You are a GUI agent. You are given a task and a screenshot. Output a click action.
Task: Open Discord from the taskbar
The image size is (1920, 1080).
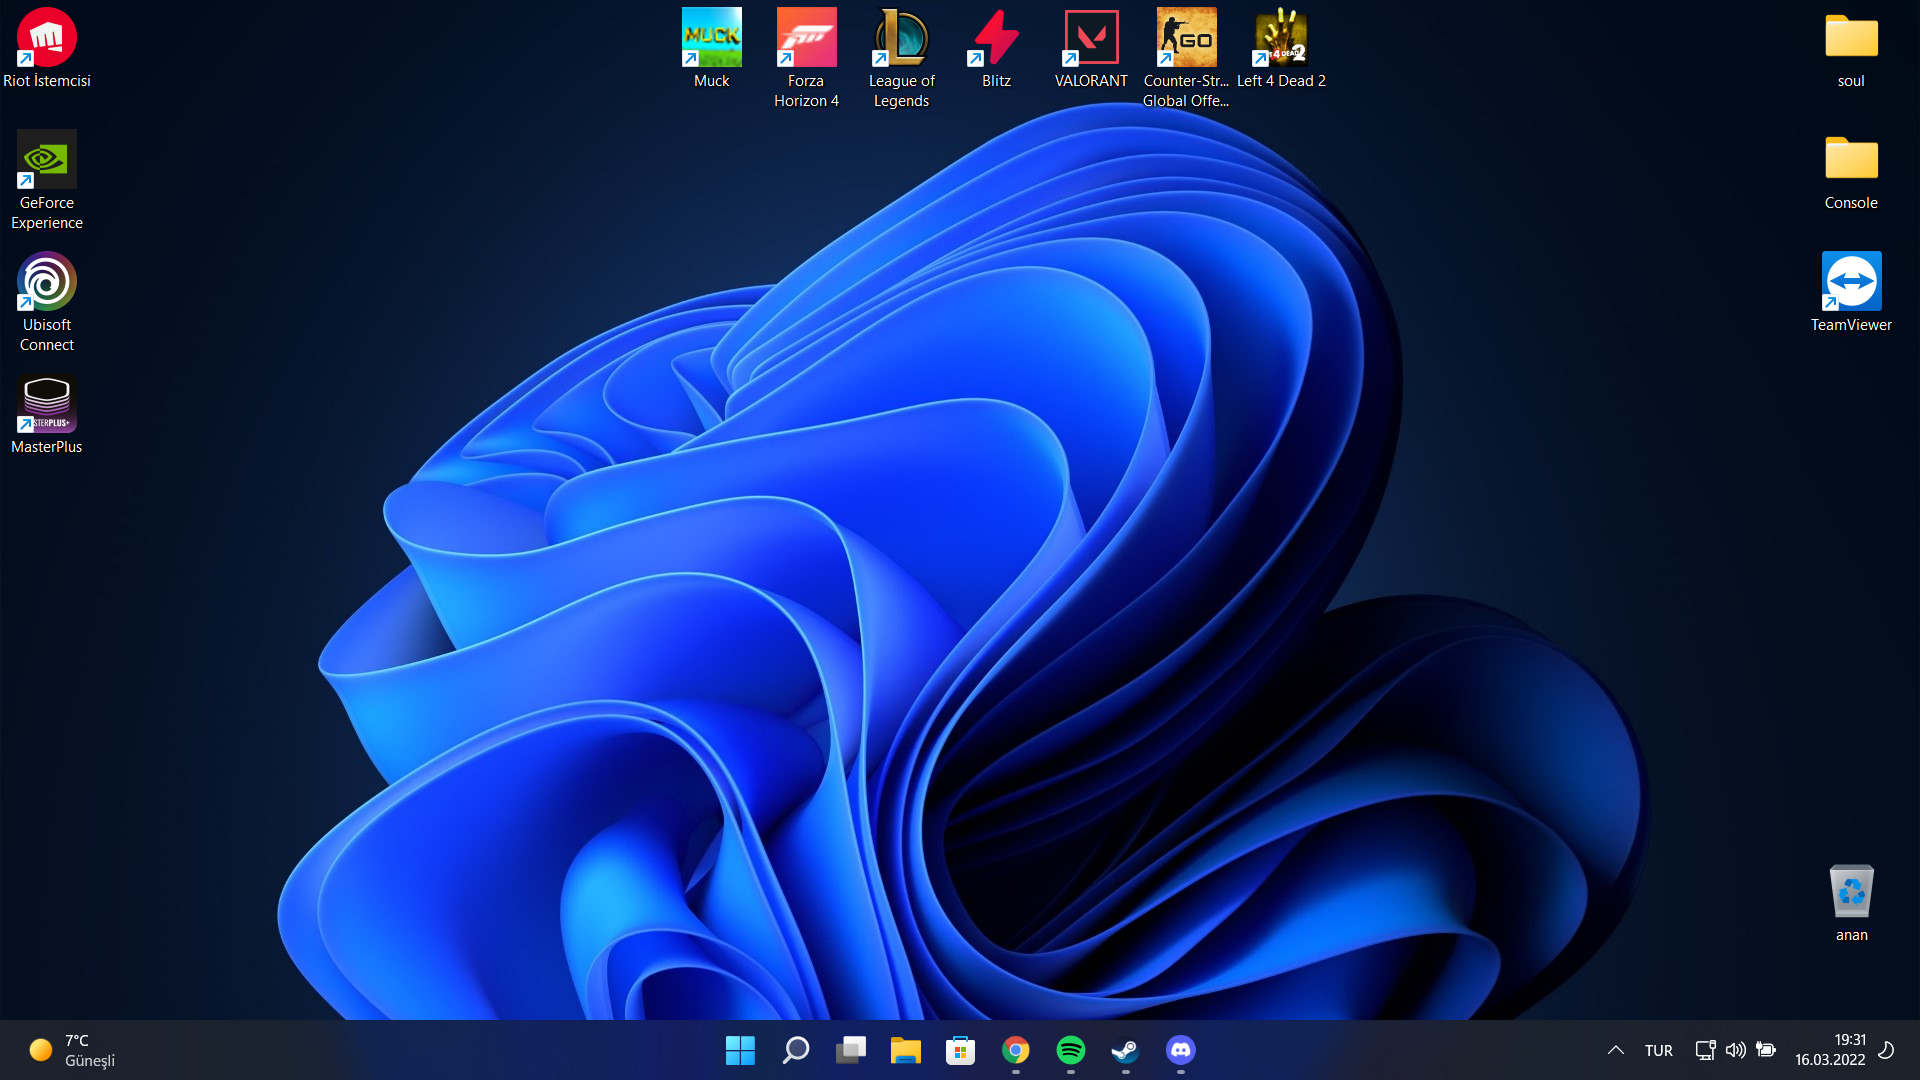(x=1180, y=1050)
